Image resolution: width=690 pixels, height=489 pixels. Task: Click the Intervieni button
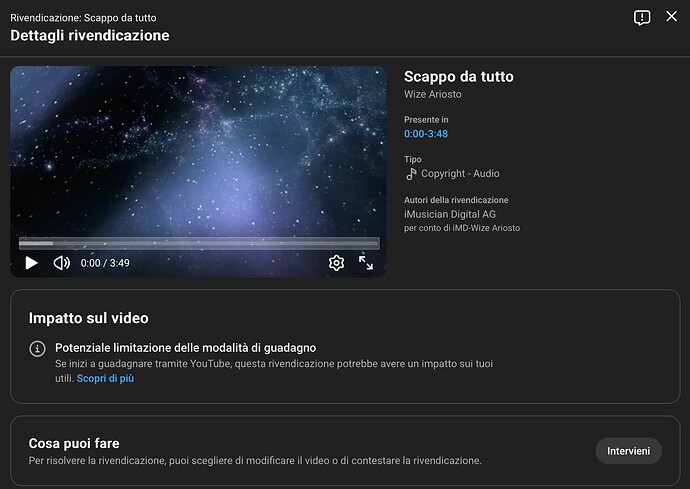[x=628, y=451]
